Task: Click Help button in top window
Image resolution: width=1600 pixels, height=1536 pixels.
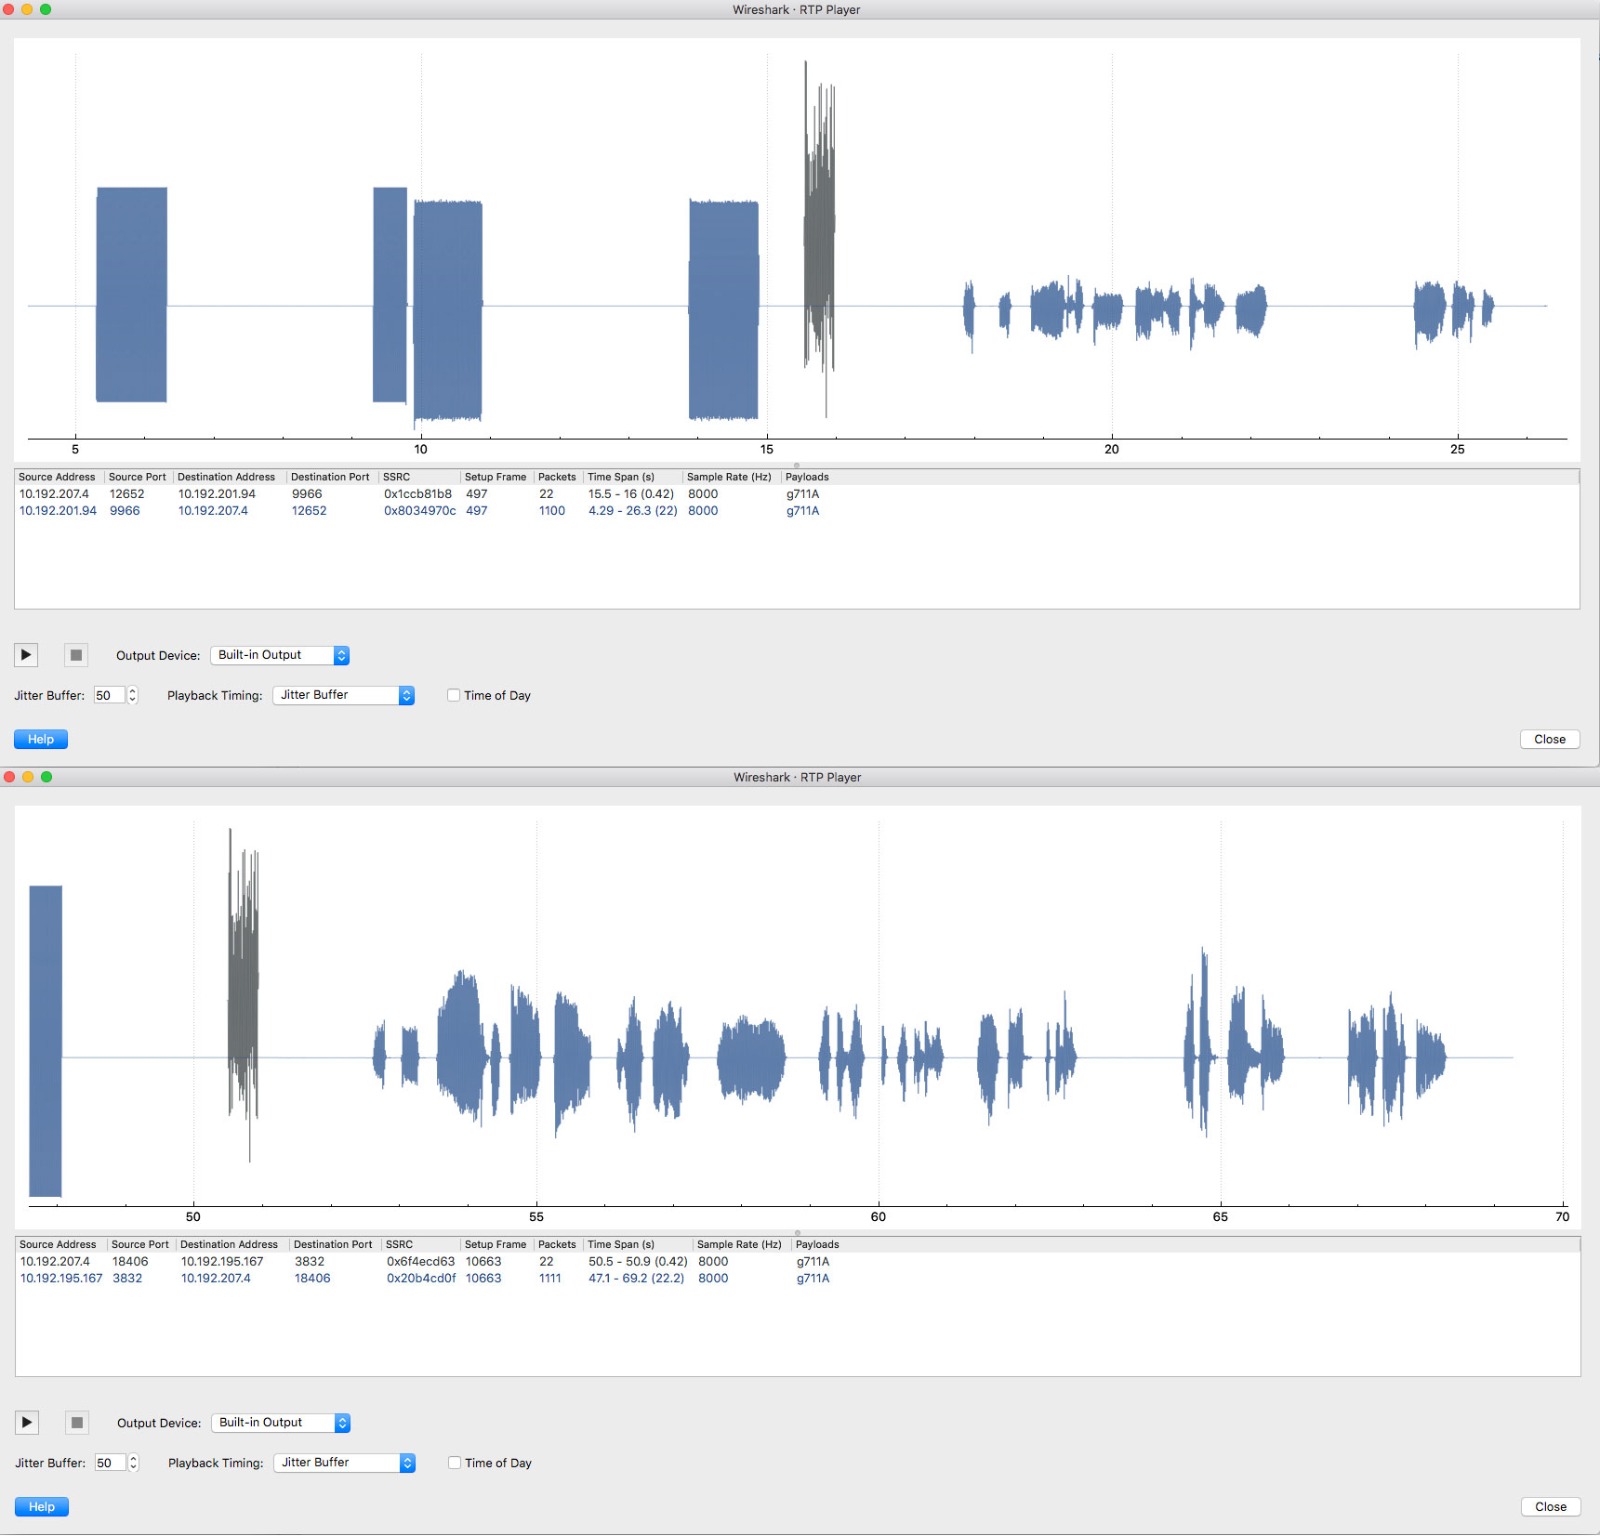Action: (x=41, y=739)
